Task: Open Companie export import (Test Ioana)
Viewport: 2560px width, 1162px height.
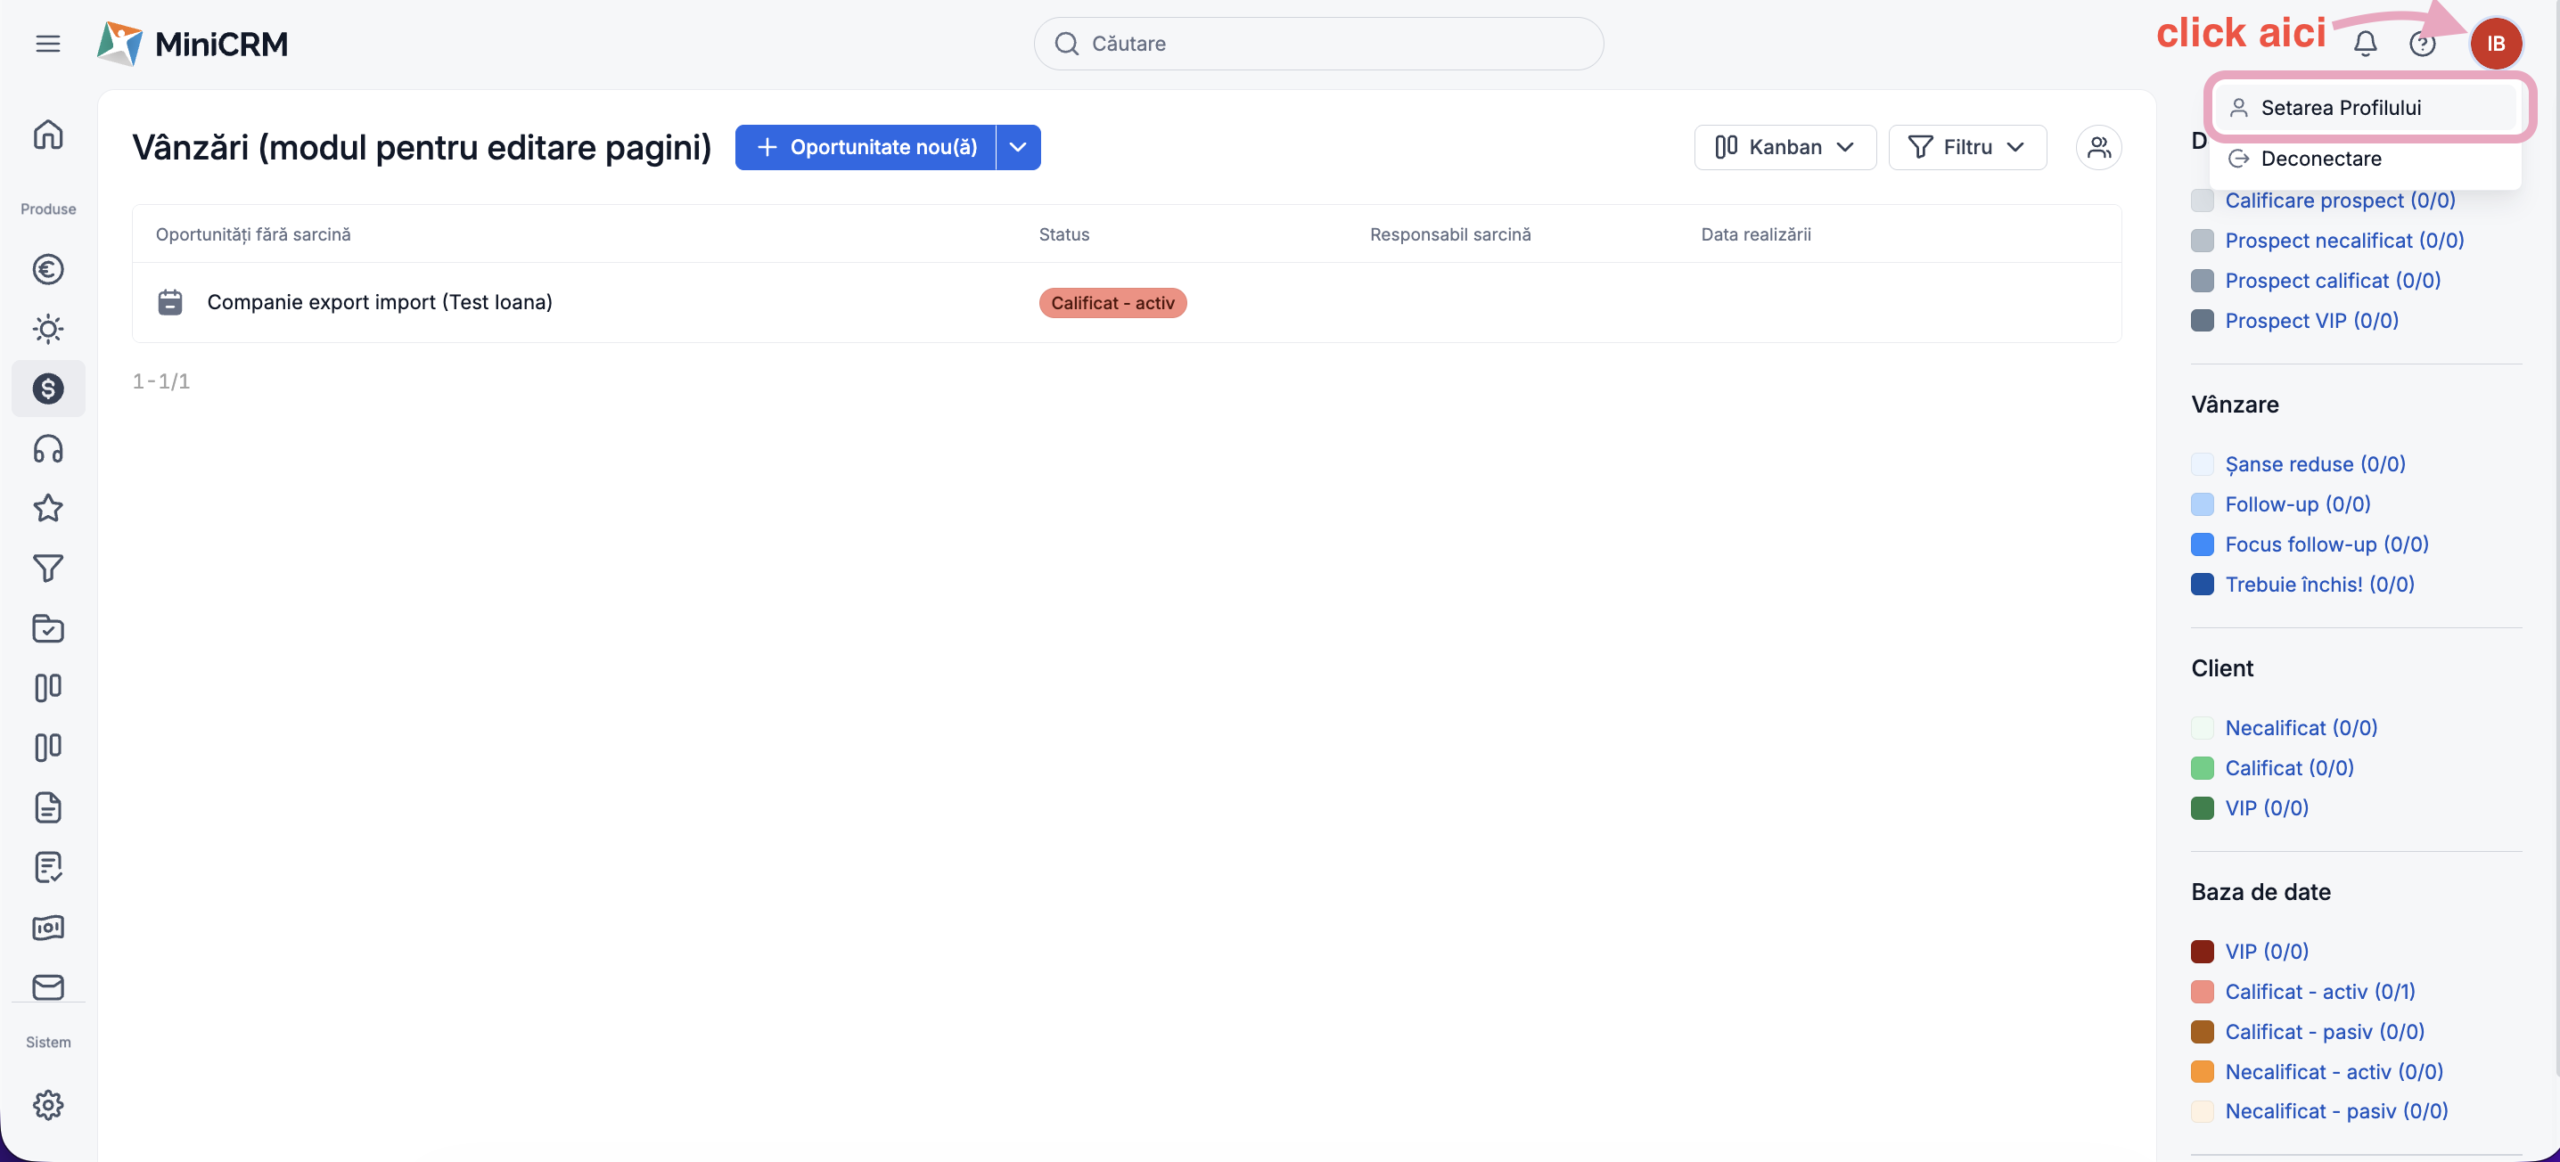Action: click(379, 302)
